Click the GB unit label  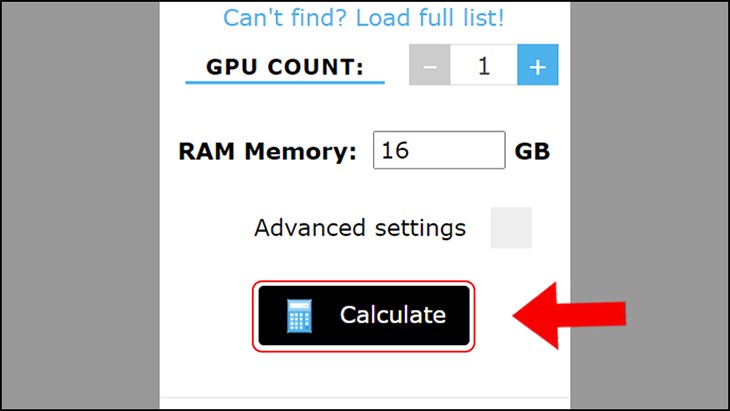tap(532, 151)
